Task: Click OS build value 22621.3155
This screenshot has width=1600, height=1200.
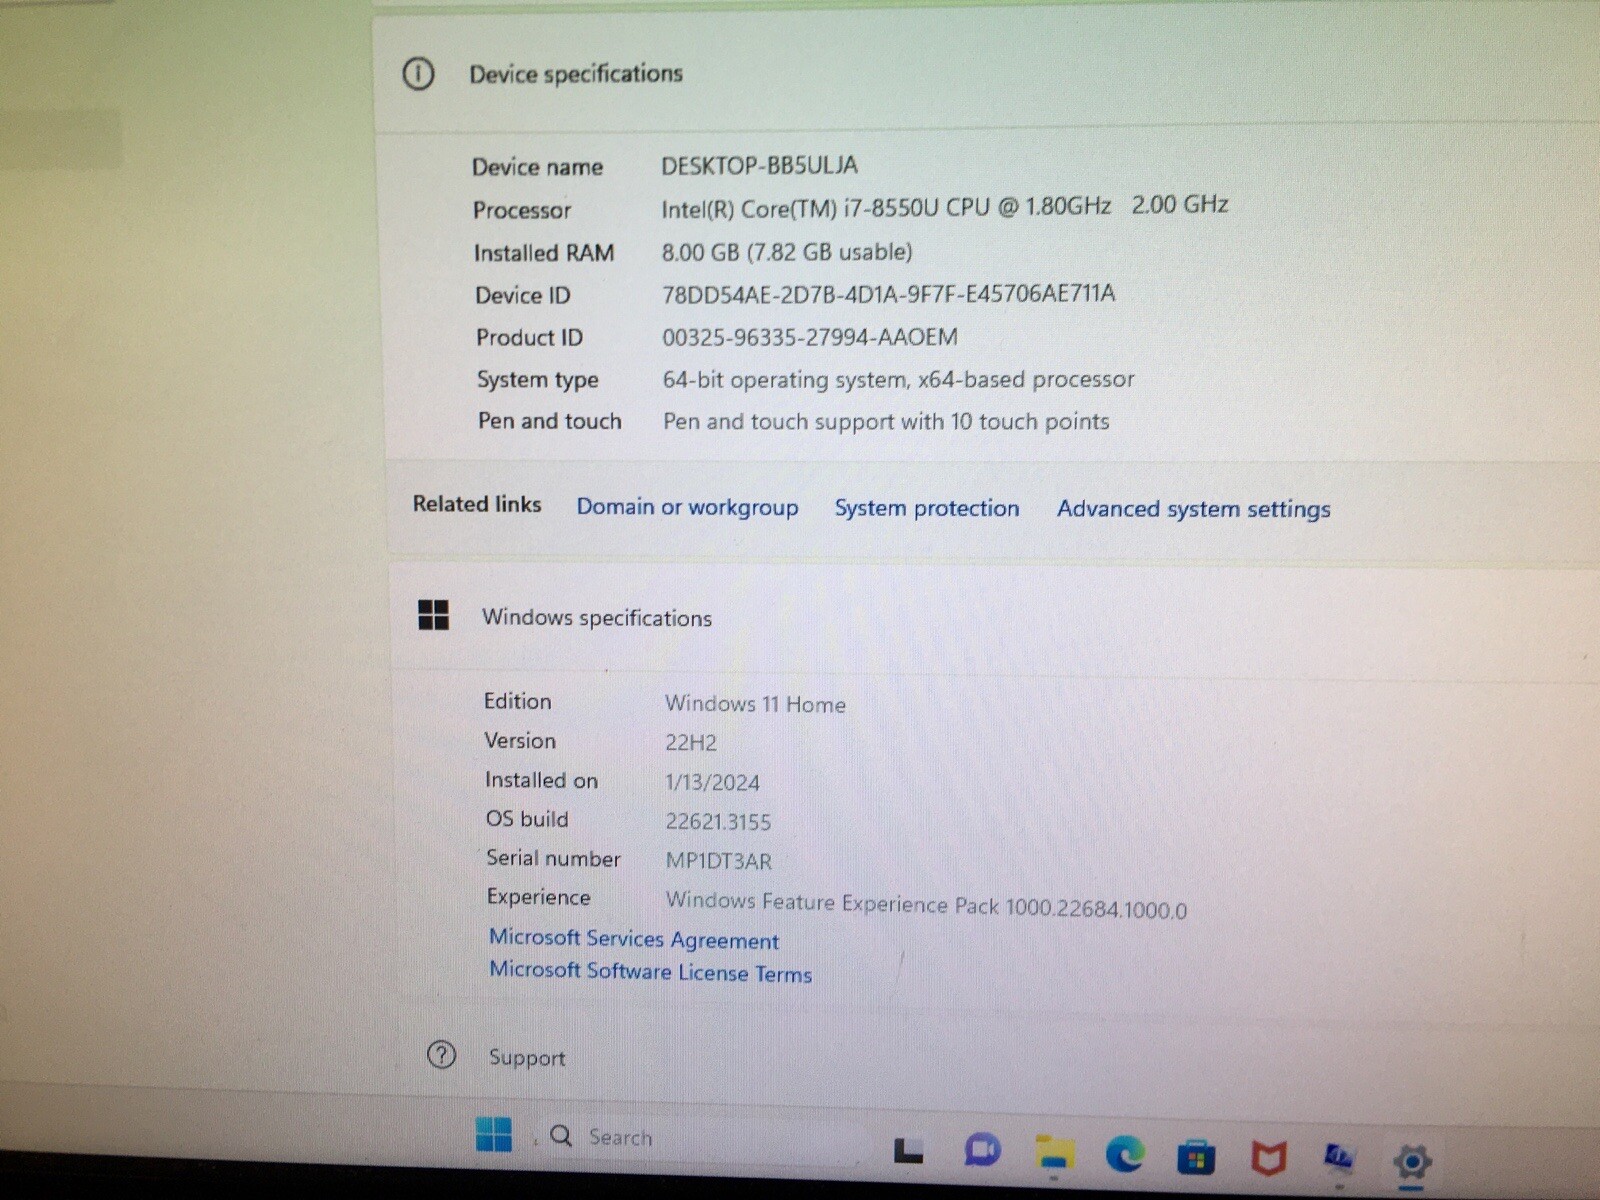Action: tap(718, 822)
